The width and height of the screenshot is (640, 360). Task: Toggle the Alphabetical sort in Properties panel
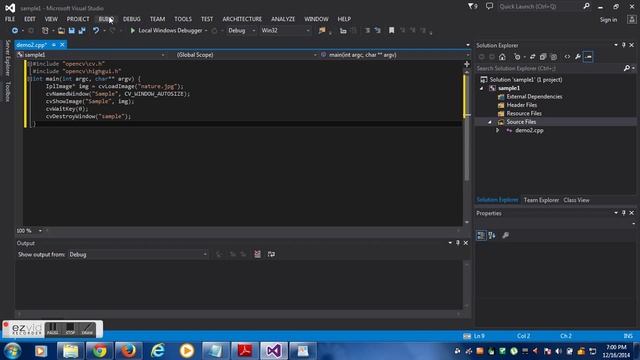[492, 235]
